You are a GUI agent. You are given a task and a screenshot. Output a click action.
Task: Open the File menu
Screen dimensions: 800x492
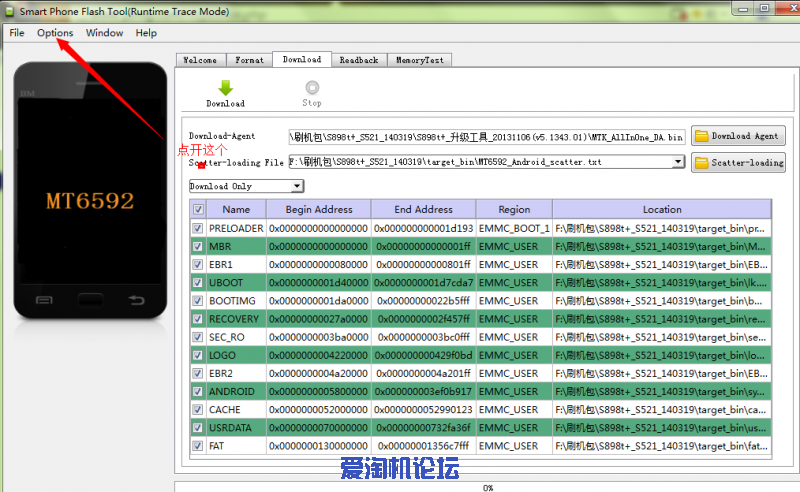point(17,33)
